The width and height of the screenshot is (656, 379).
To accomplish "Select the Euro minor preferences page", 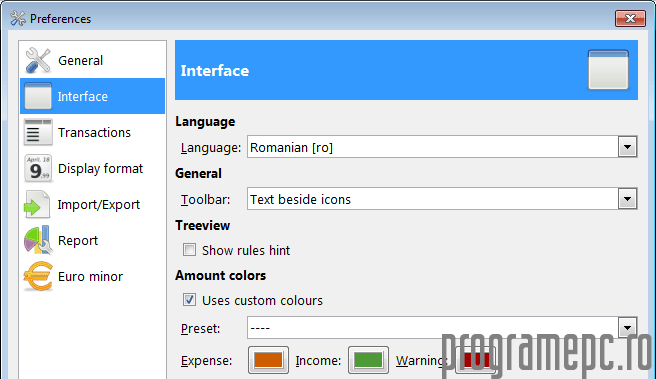I will [x=92, y=276].
